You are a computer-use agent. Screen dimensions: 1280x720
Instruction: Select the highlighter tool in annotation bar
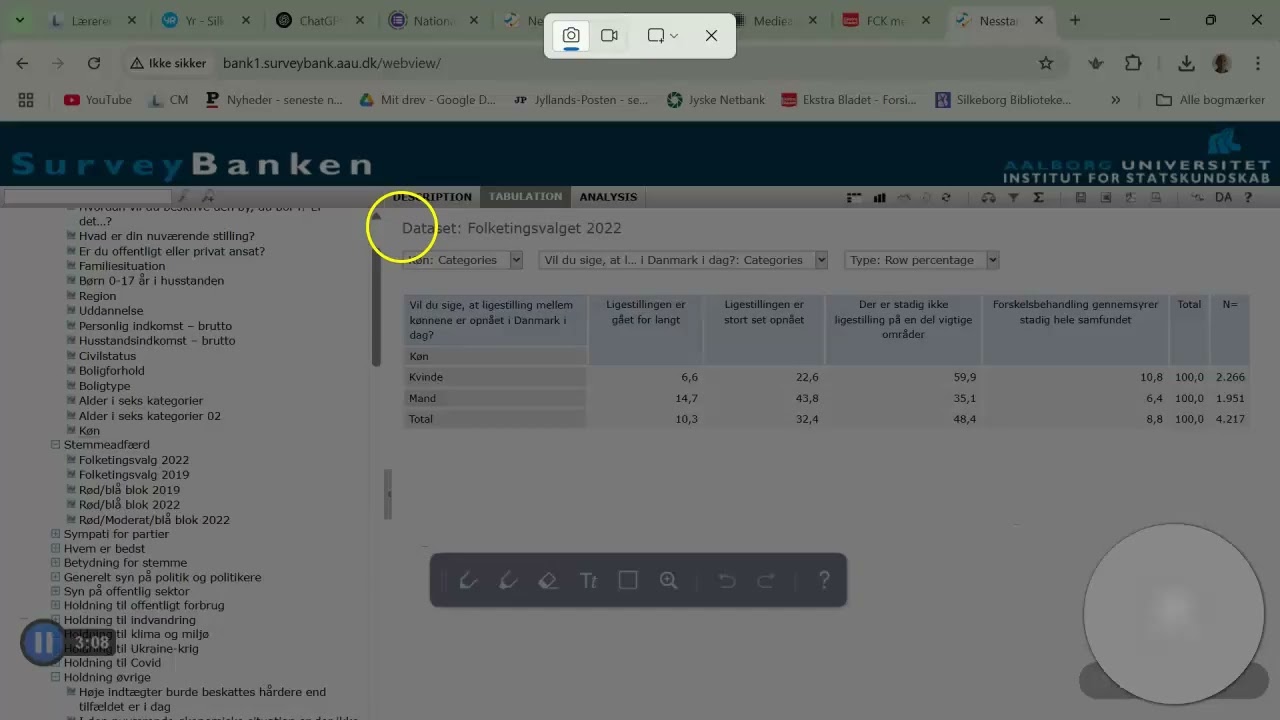(x=507, y=580)
